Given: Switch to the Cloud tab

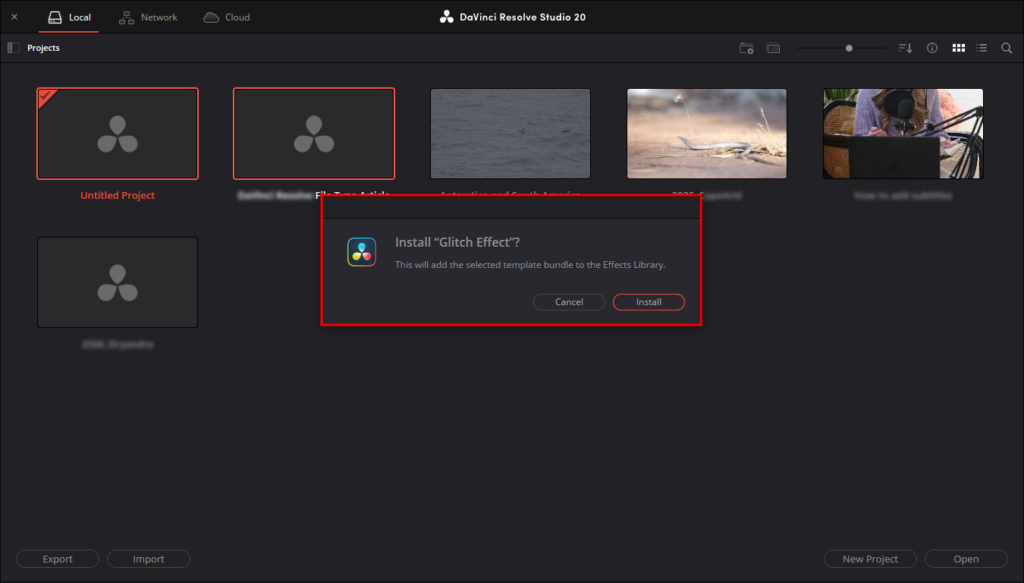Looking at the screenshot, I should [x=227, y=17].
